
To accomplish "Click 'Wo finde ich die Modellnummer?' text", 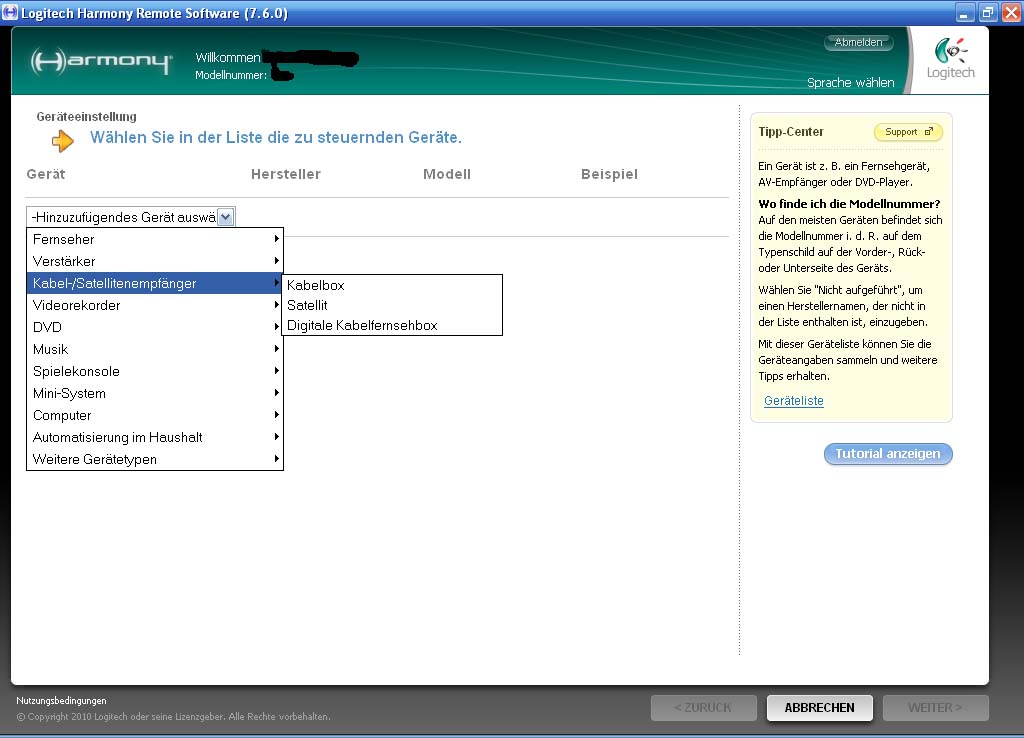I will coord(849,204).
